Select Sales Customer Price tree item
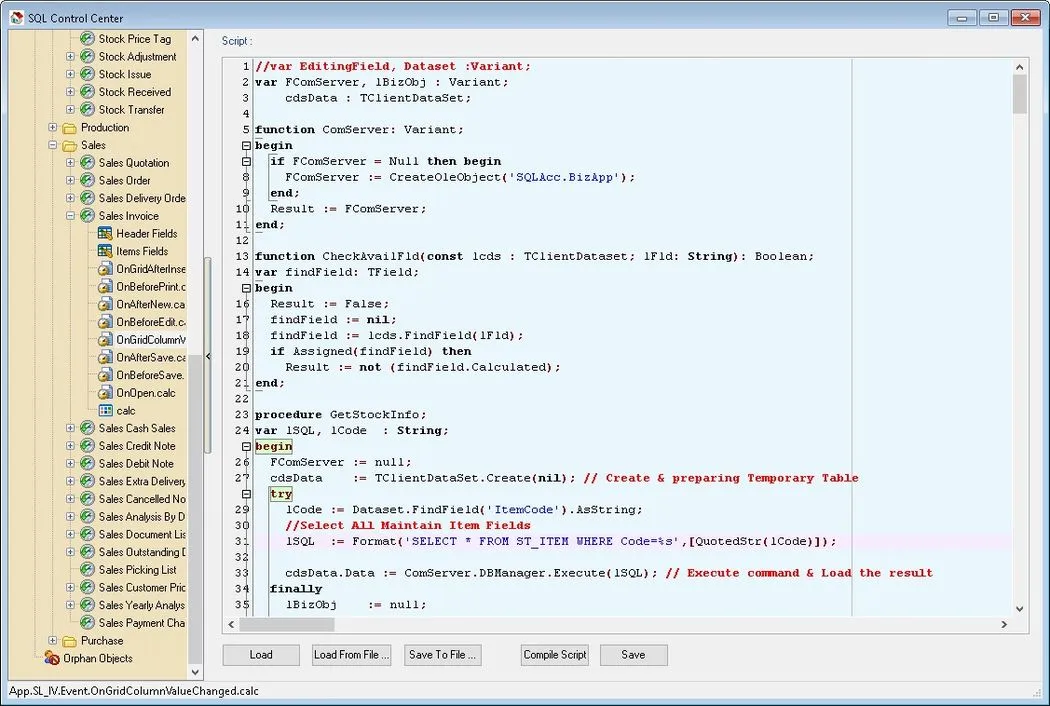The height and width of the screenshot is (706, 1050). click(x=142, y=587)
